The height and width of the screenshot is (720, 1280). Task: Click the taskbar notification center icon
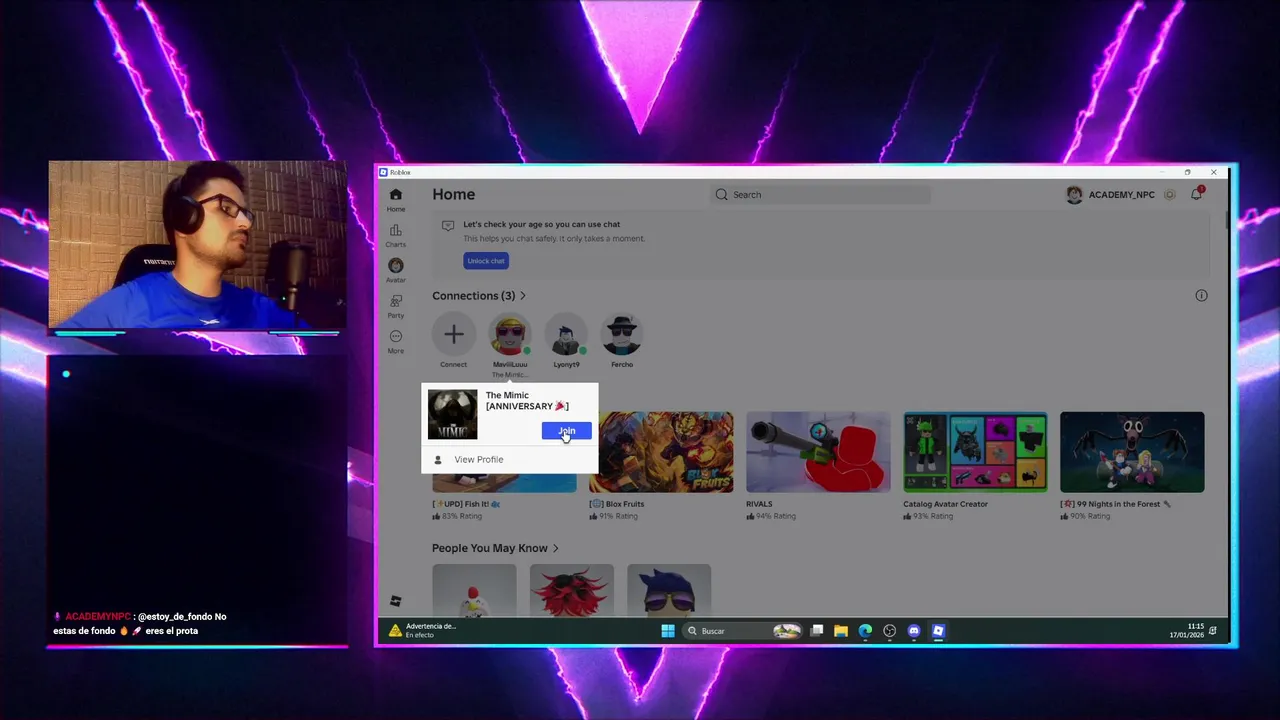click(1213, 631)
